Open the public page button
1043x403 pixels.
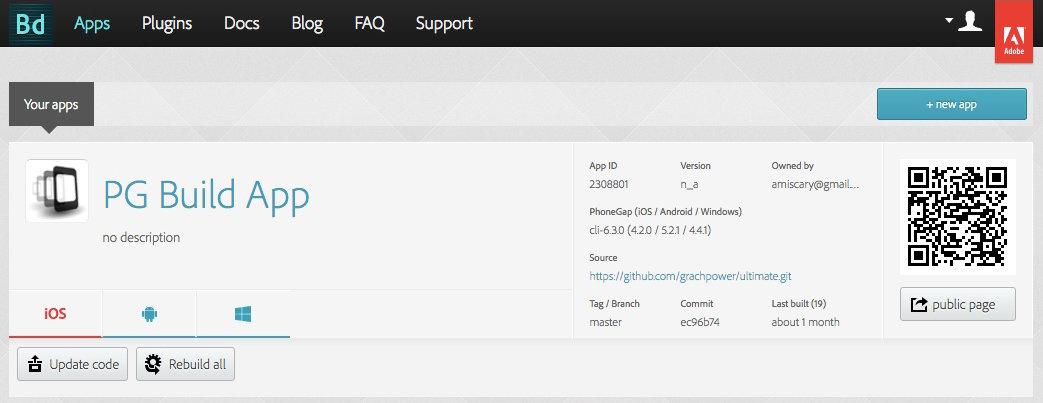click(x=958, y=305)
